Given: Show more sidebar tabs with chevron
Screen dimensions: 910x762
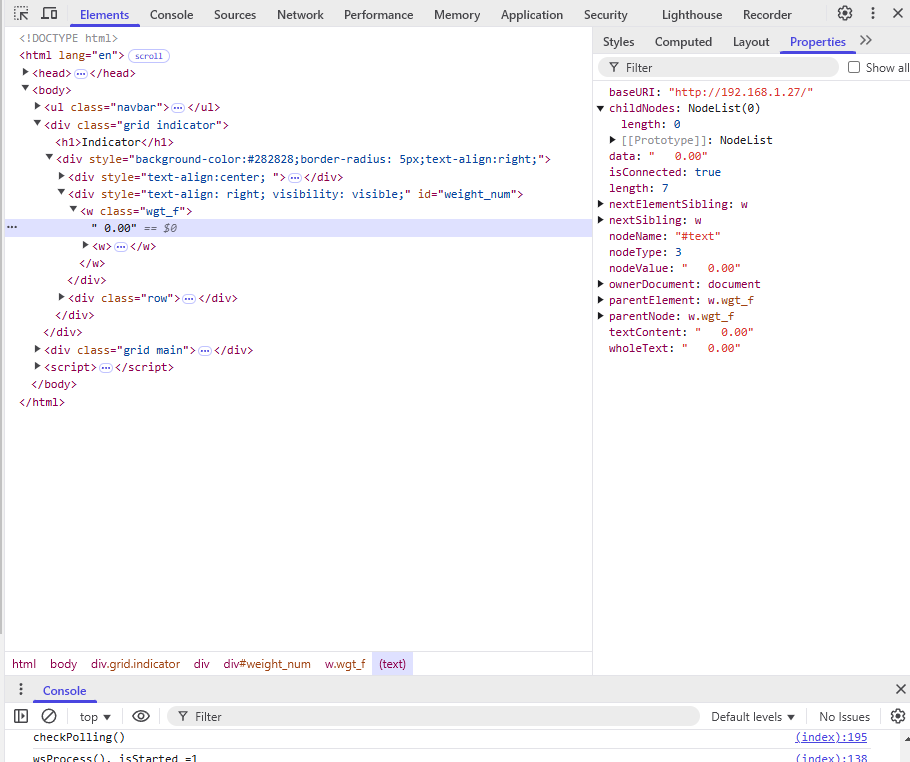Looking at the screenshot, I should click(866, 41).
